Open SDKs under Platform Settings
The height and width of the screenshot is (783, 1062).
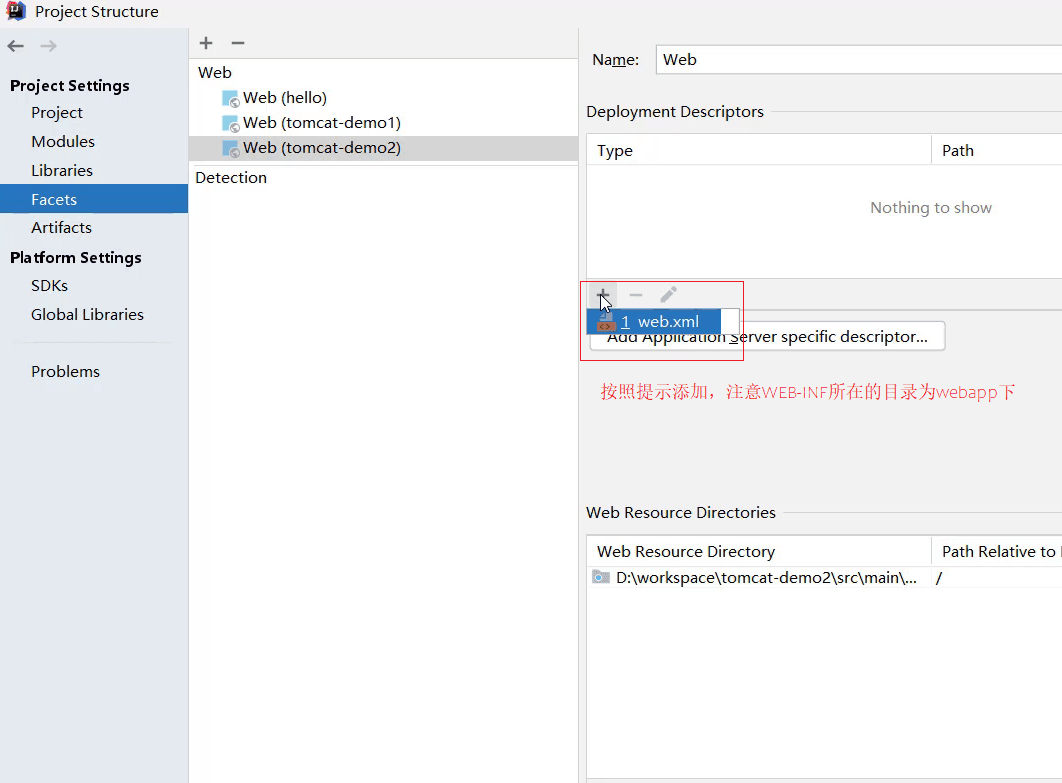(x=49, y=286)
